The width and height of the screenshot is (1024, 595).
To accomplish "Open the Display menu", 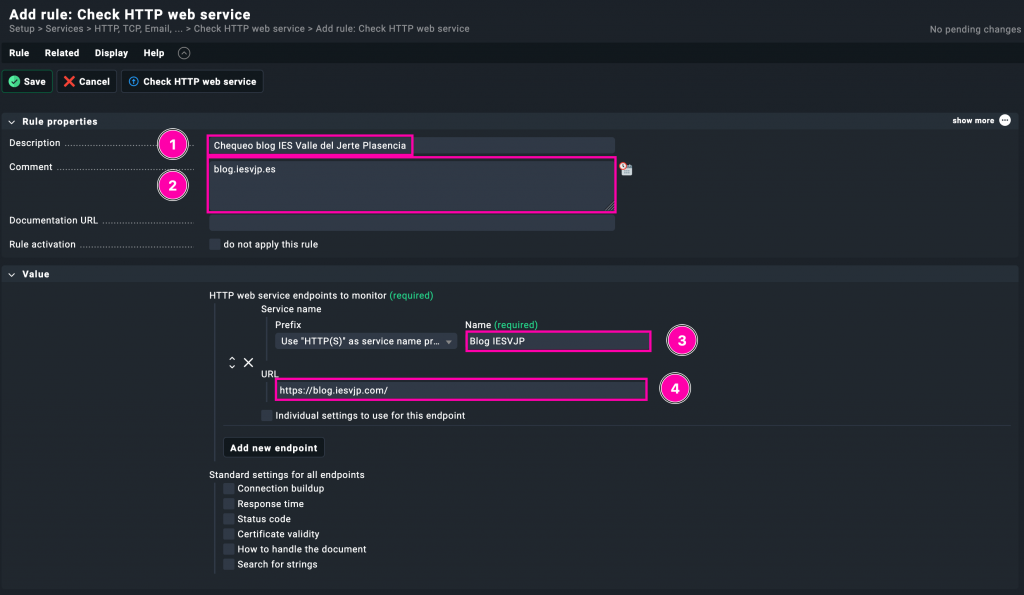I will click(x=111, y=53).
